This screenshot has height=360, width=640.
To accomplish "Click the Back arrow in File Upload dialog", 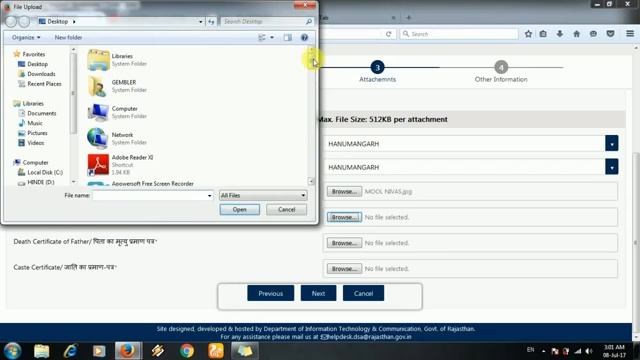I will (11, 21).
